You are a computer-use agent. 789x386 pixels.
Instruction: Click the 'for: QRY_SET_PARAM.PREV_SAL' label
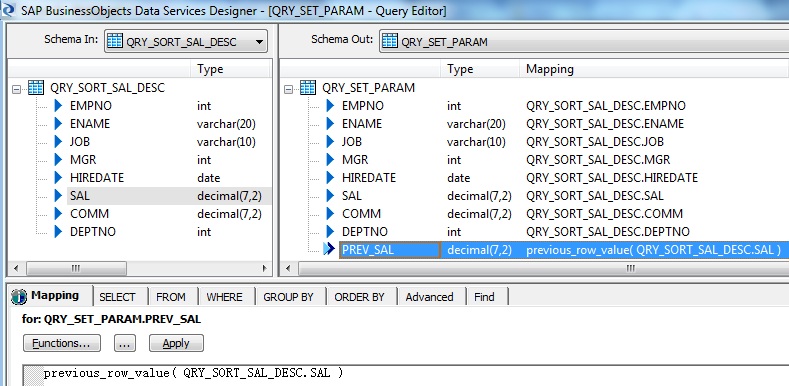pyautogui.click(x=111, y=319)
